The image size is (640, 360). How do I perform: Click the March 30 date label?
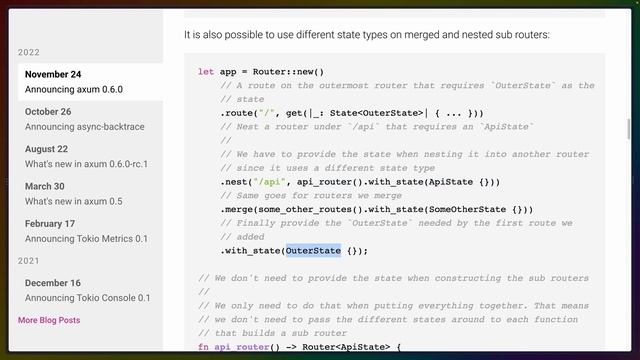click(44, 187)
